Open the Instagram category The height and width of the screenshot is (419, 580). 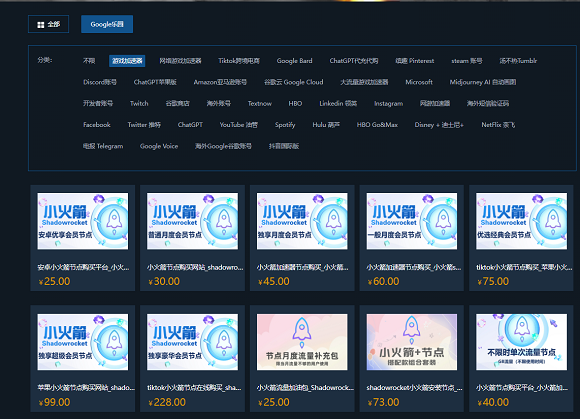(388, 104)
